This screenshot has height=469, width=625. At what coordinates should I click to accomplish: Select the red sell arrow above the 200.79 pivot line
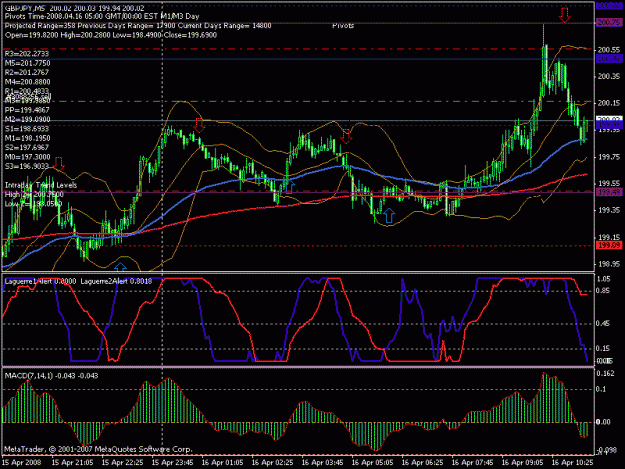click(x=564, y=15)
